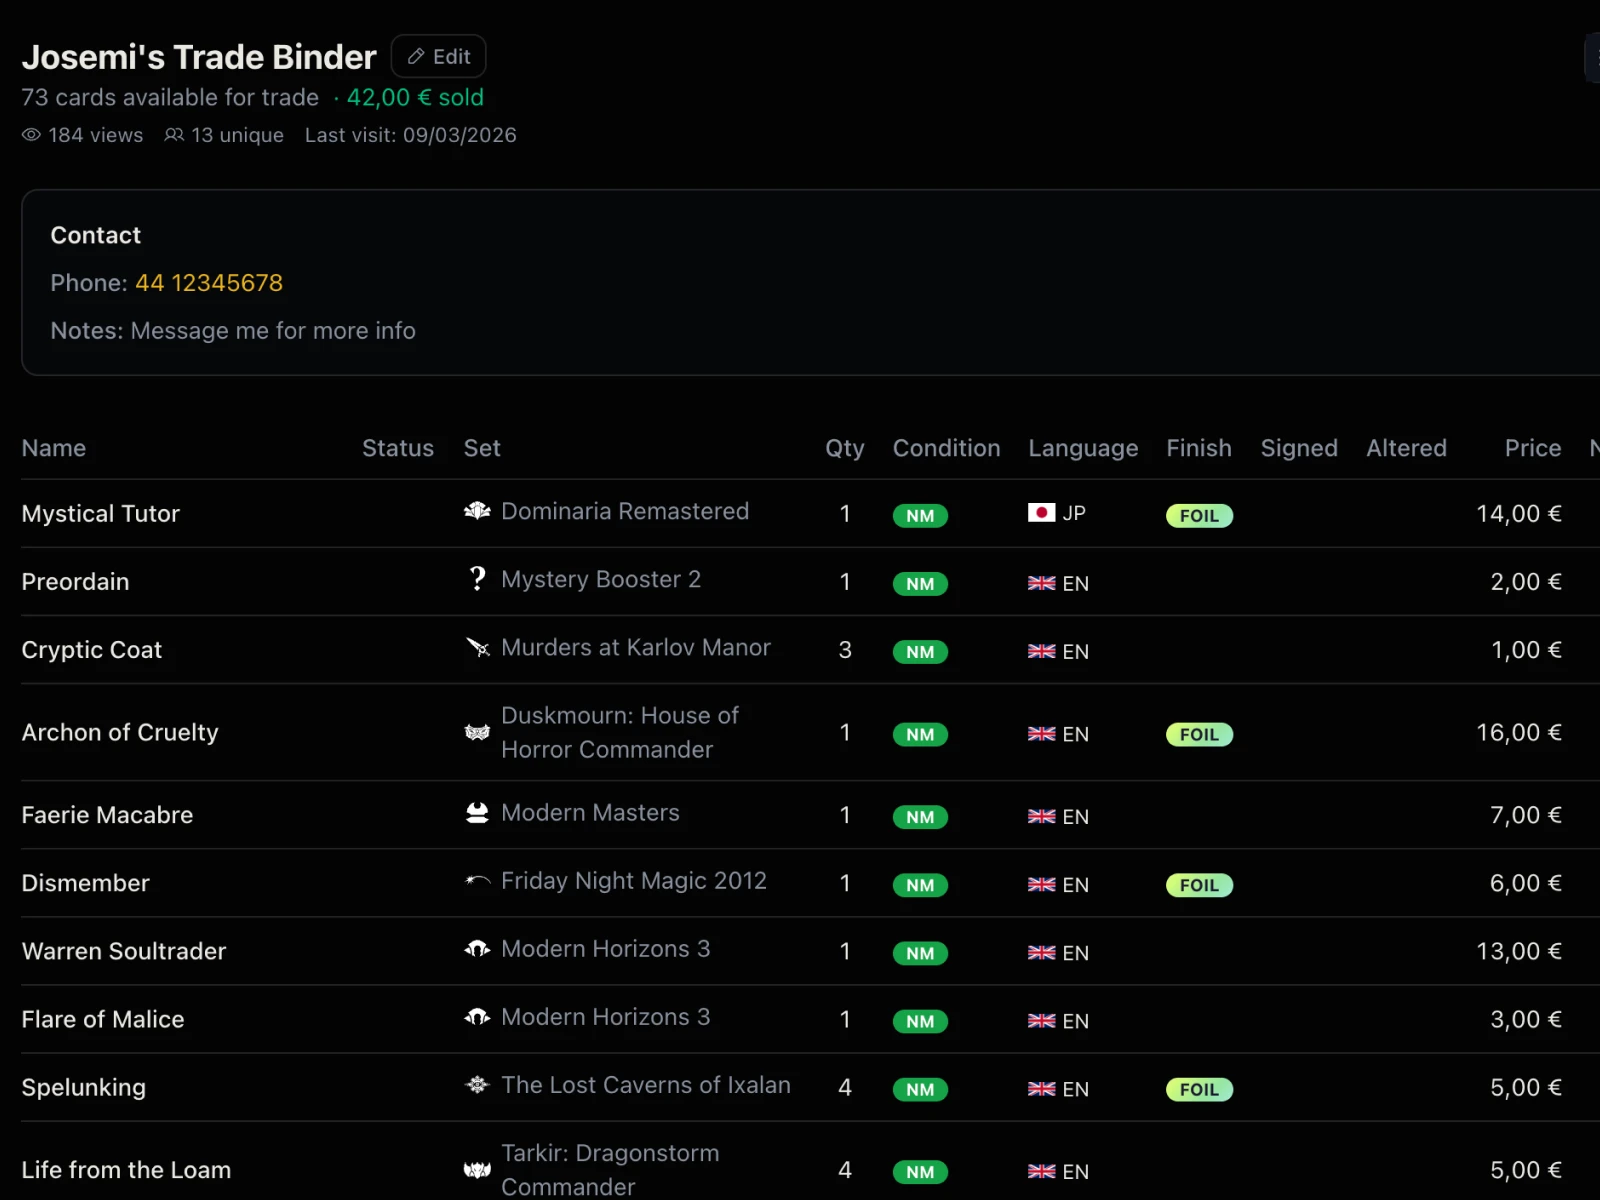Click the phone number 44 12345678
Image resolution: width=1600 pixels, height=1200 pixels.
pos(209,283)
